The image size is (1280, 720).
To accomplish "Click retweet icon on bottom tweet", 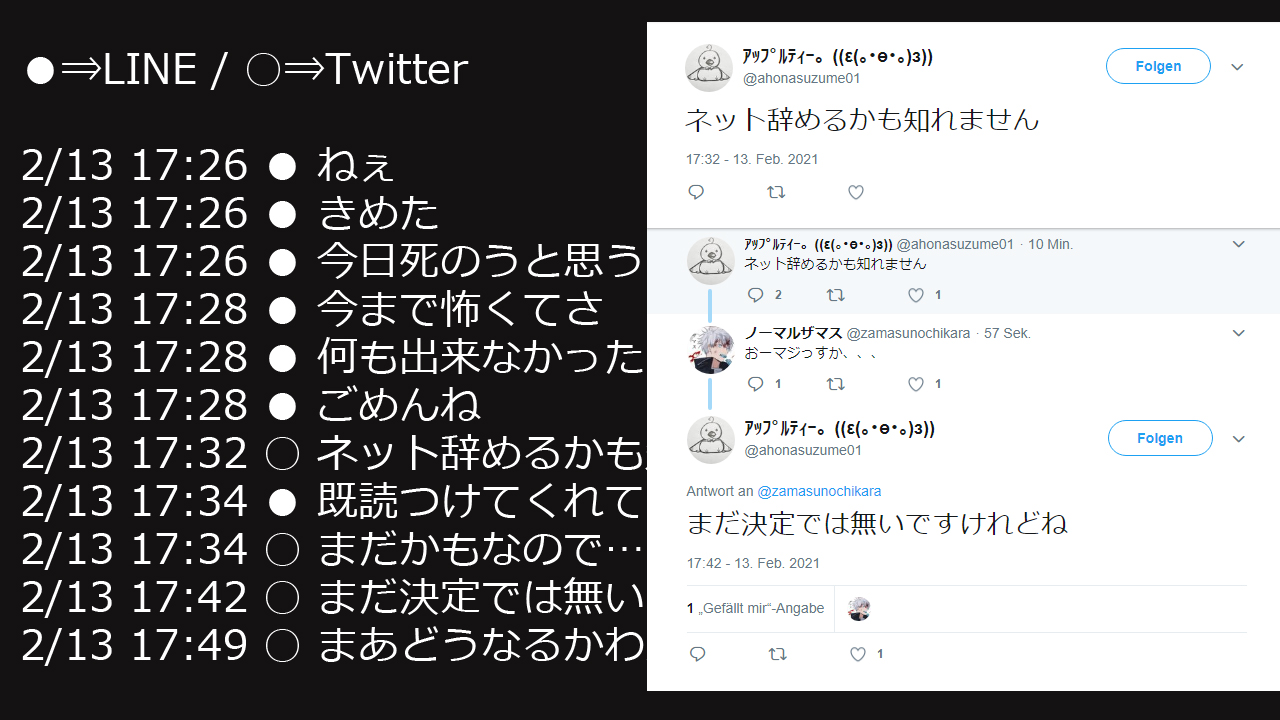I will coord(777,654).
